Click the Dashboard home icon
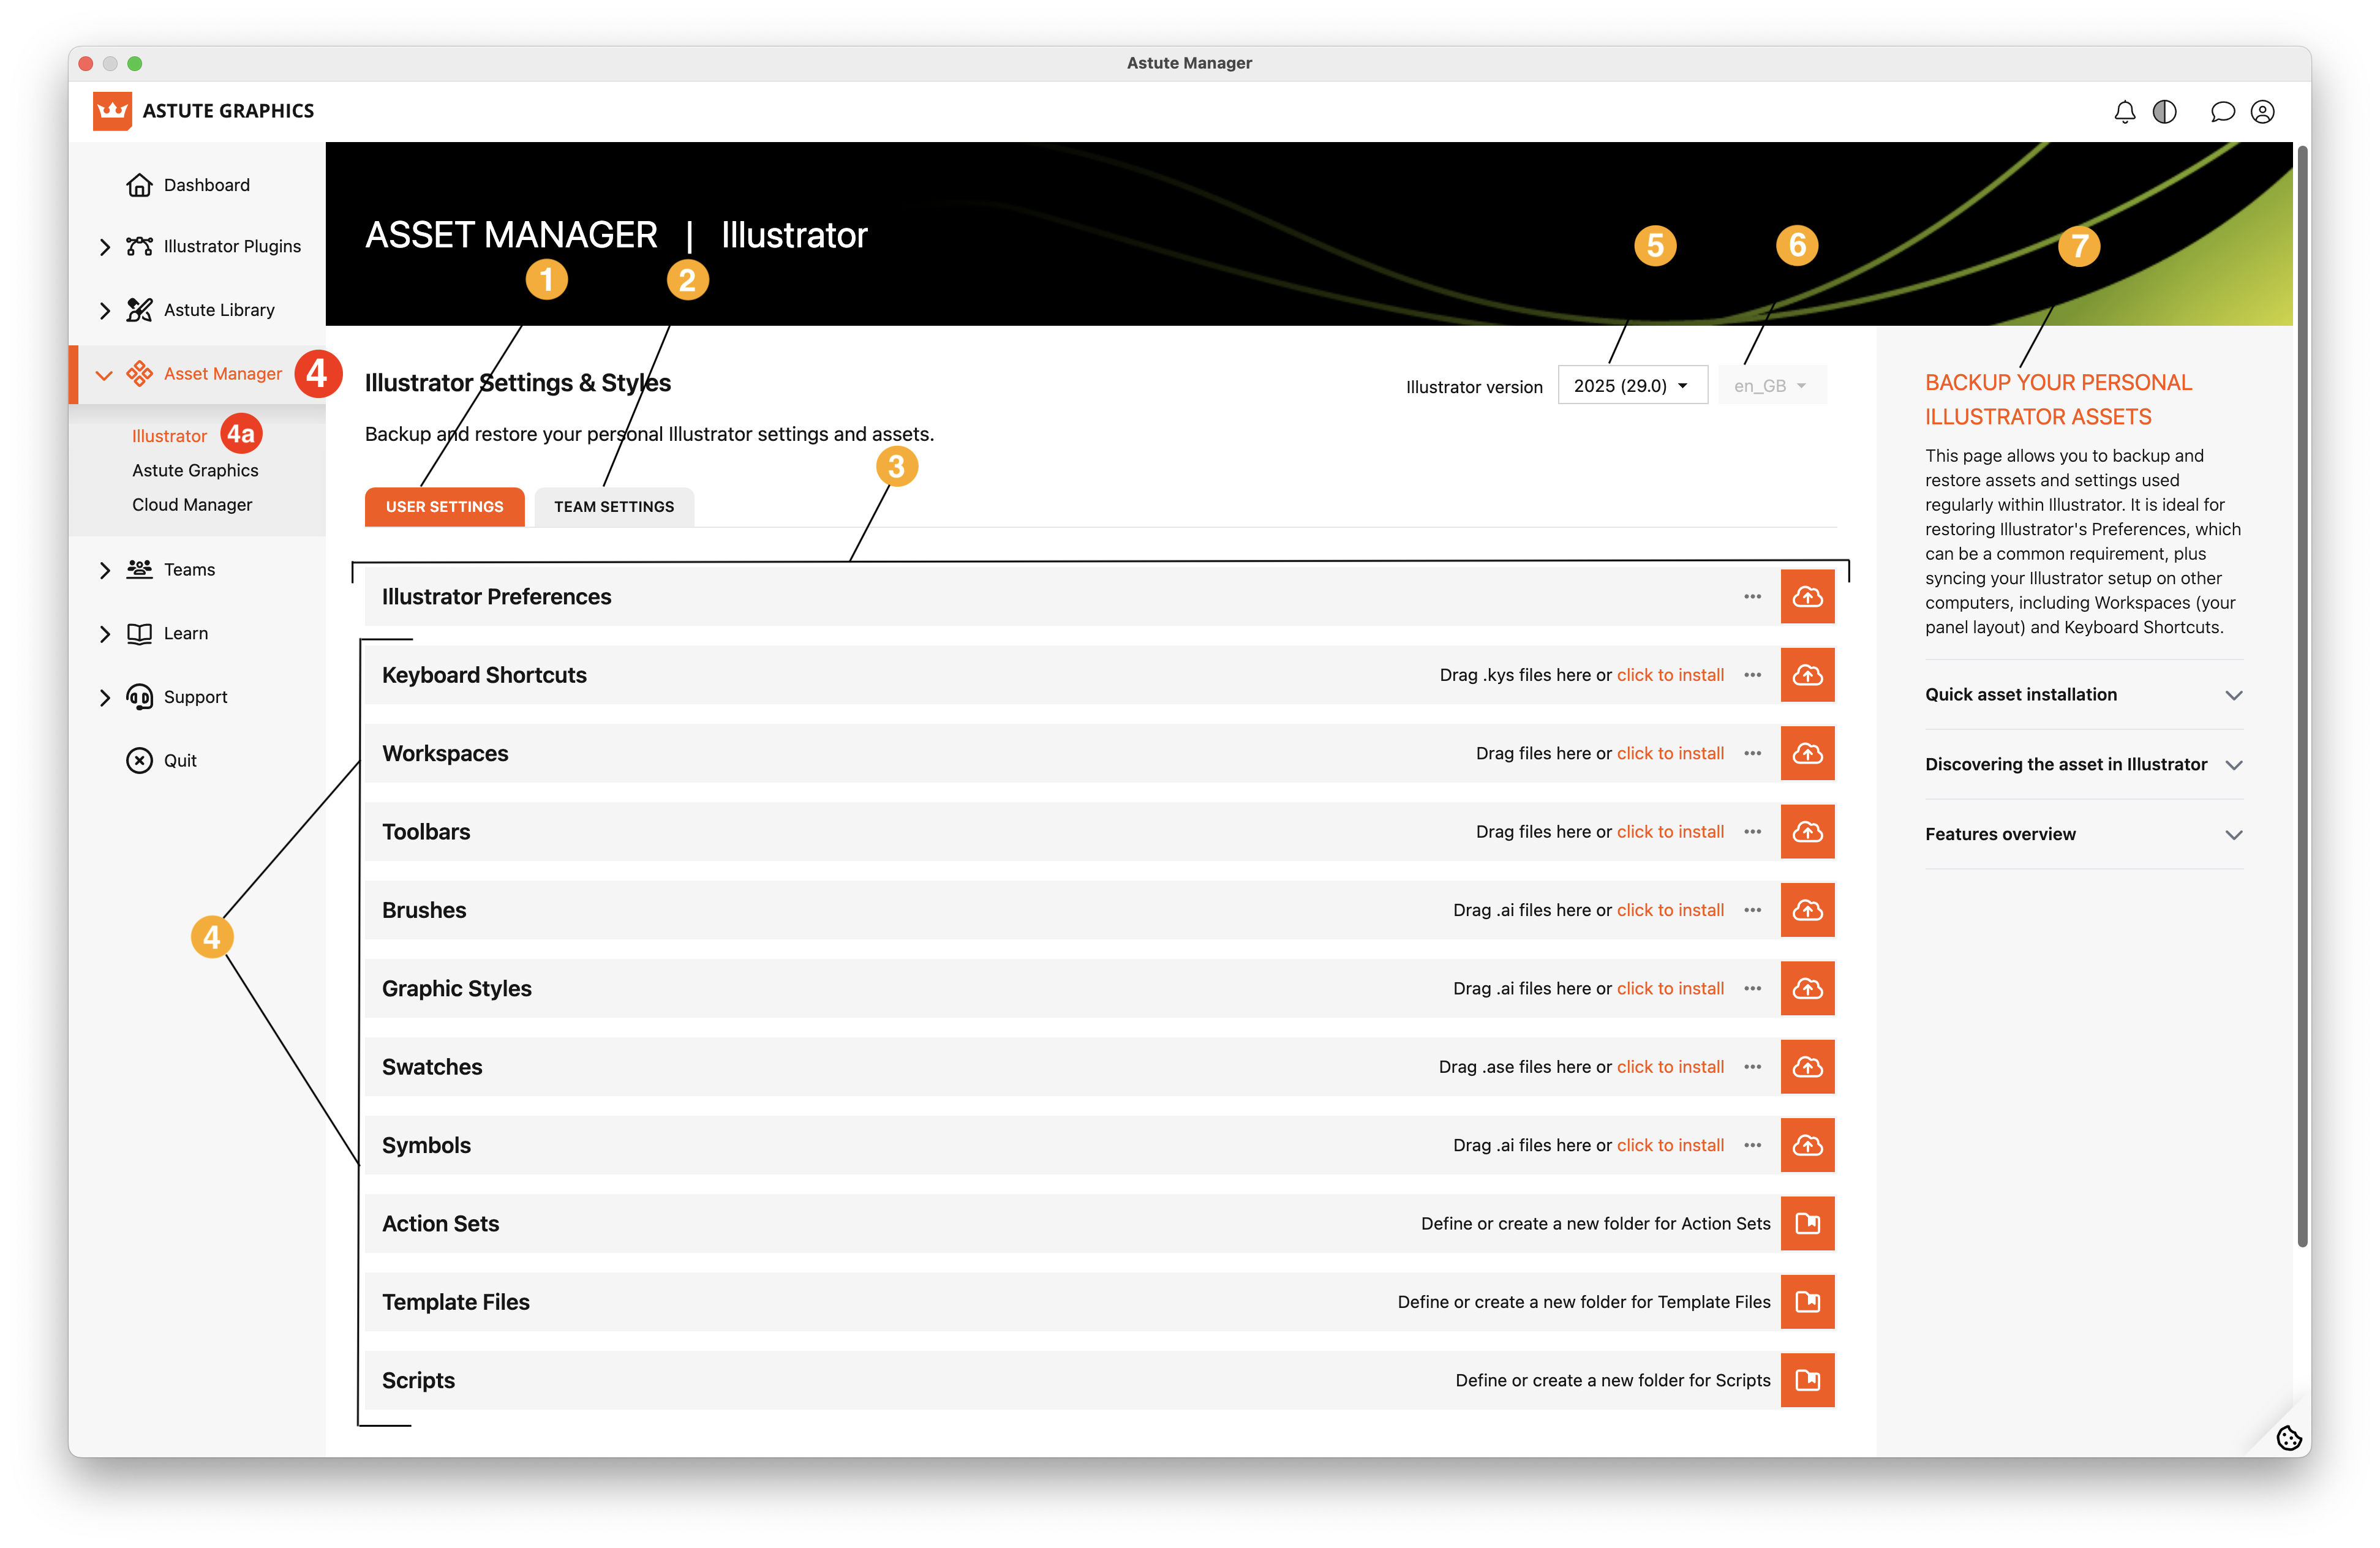2380x1548 pixels. point(139,185)
